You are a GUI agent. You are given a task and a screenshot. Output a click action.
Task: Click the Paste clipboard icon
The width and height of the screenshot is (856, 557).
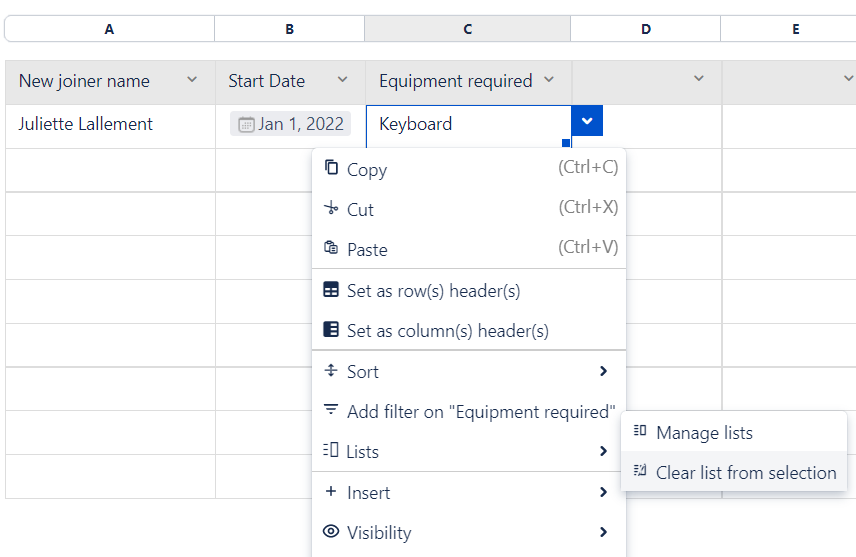(x=331, y=249)
